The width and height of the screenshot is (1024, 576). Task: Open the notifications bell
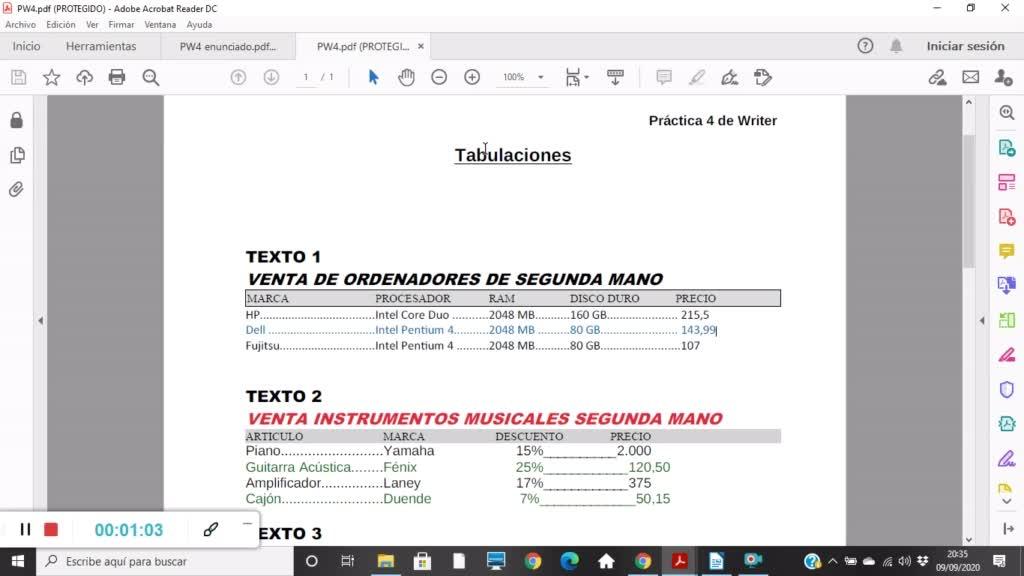click(x=896, y=46)
